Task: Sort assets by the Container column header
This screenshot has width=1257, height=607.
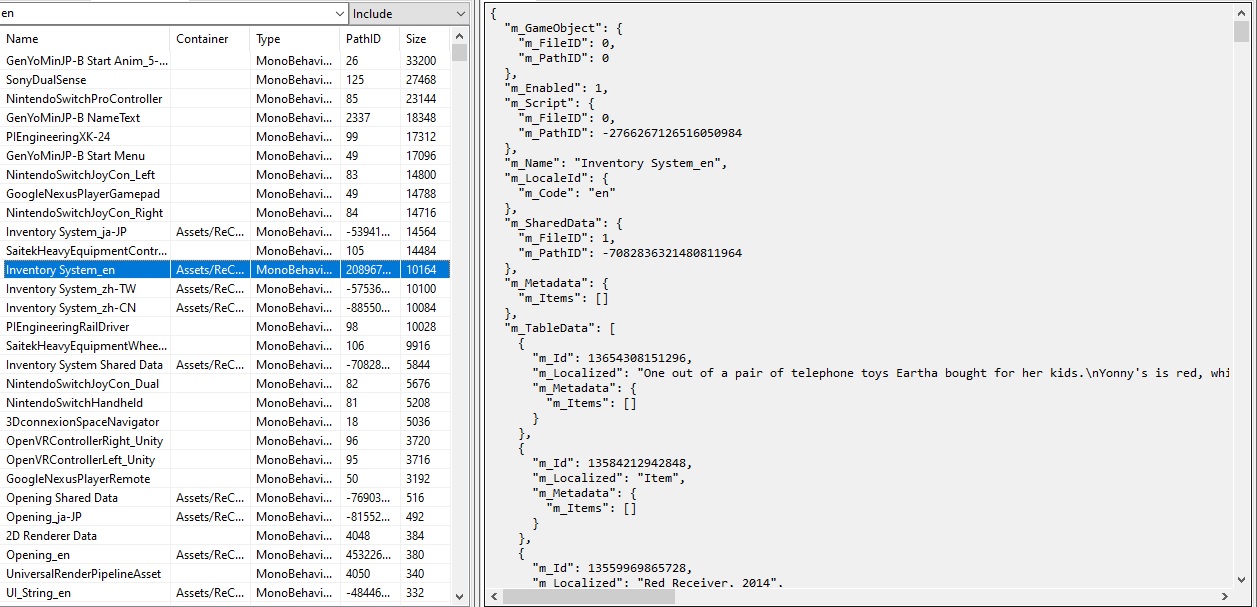Action: [209, 39]
